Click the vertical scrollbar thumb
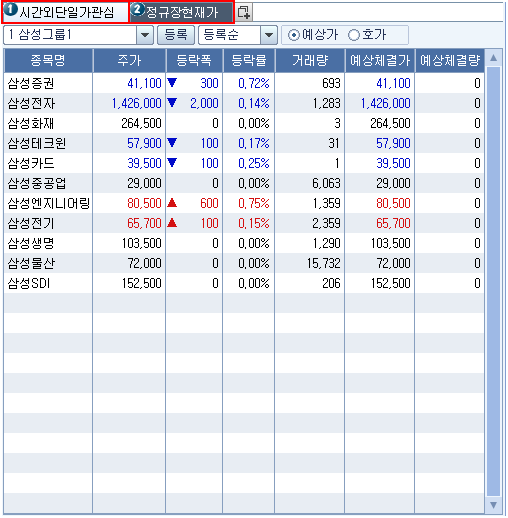Image resolution: width=508 pixels, height=518 pixels. [493, 281]
